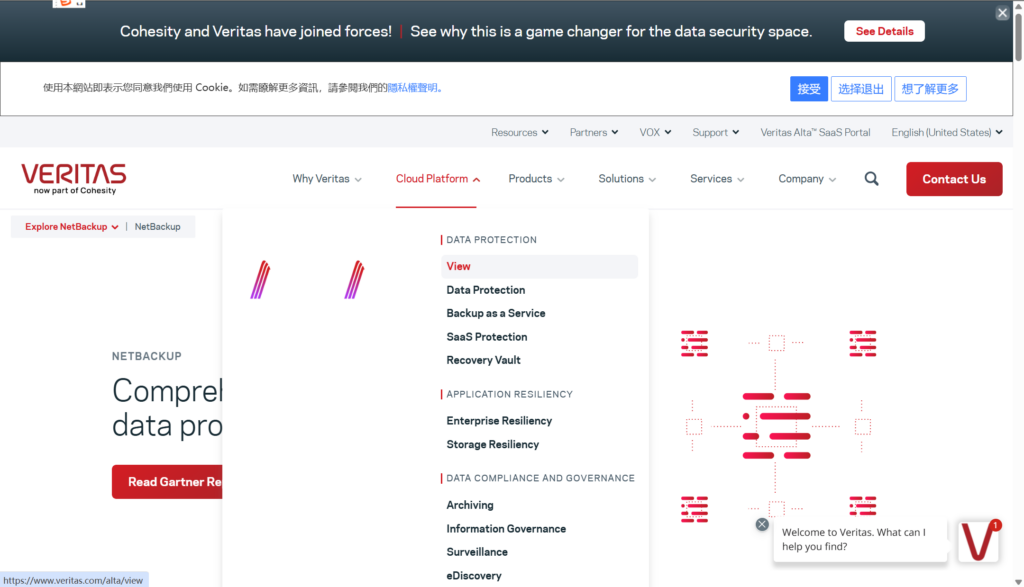Open Veritas Alta SaaS Portal link

point(815,132)
